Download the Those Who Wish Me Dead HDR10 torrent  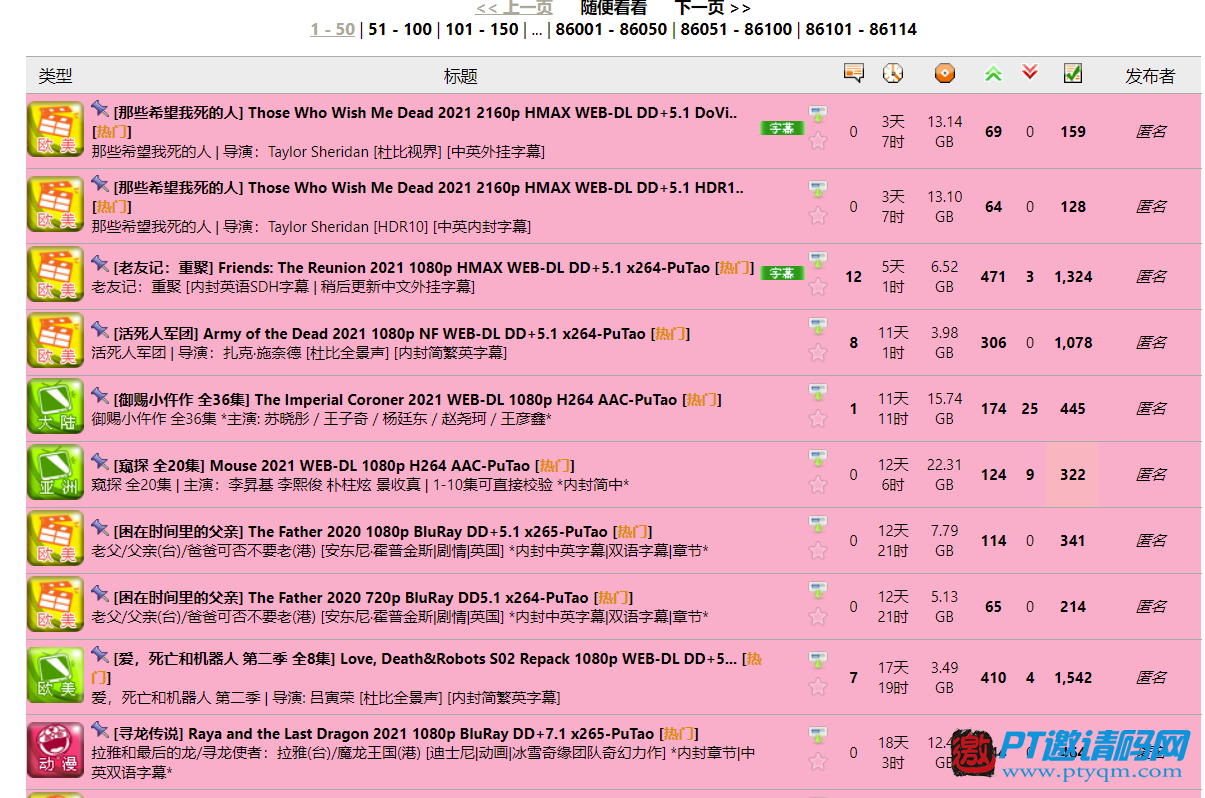pos(818,188)
